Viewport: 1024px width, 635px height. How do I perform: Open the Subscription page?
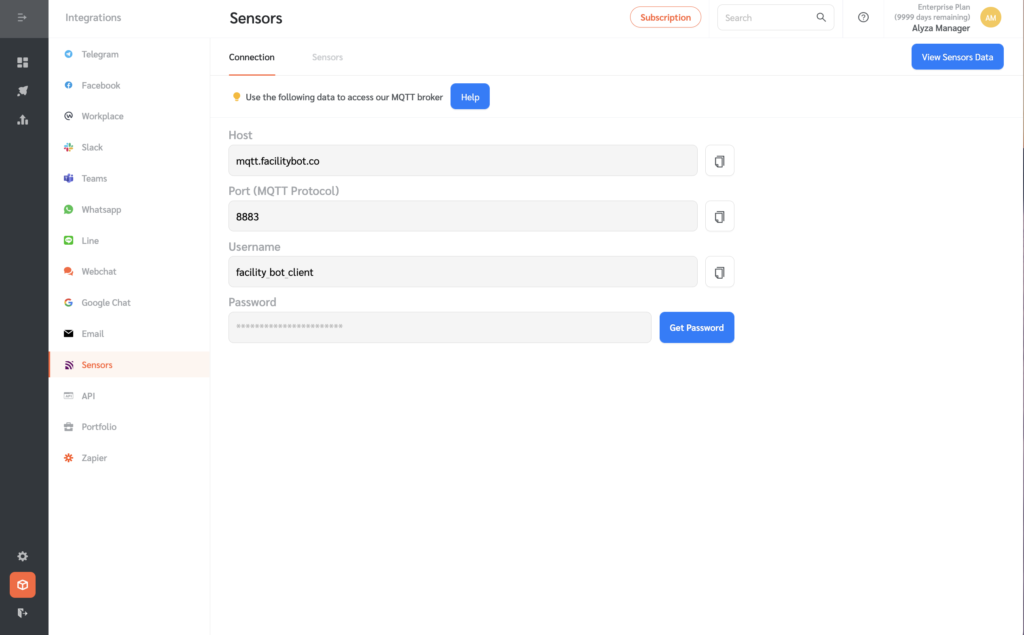pos(665,17)
